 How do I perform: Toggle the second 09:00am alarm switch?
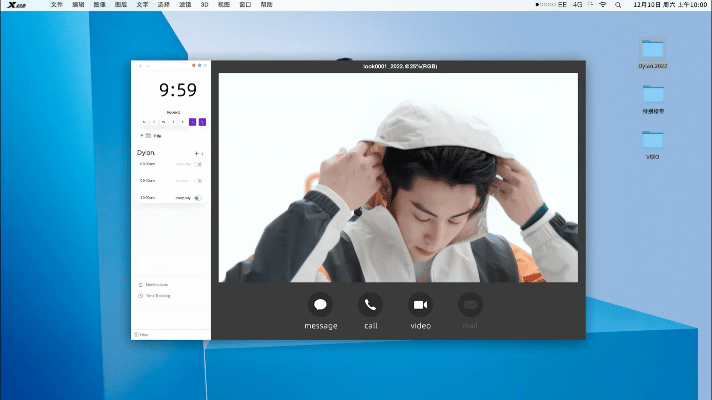click(x=198, y=181)
